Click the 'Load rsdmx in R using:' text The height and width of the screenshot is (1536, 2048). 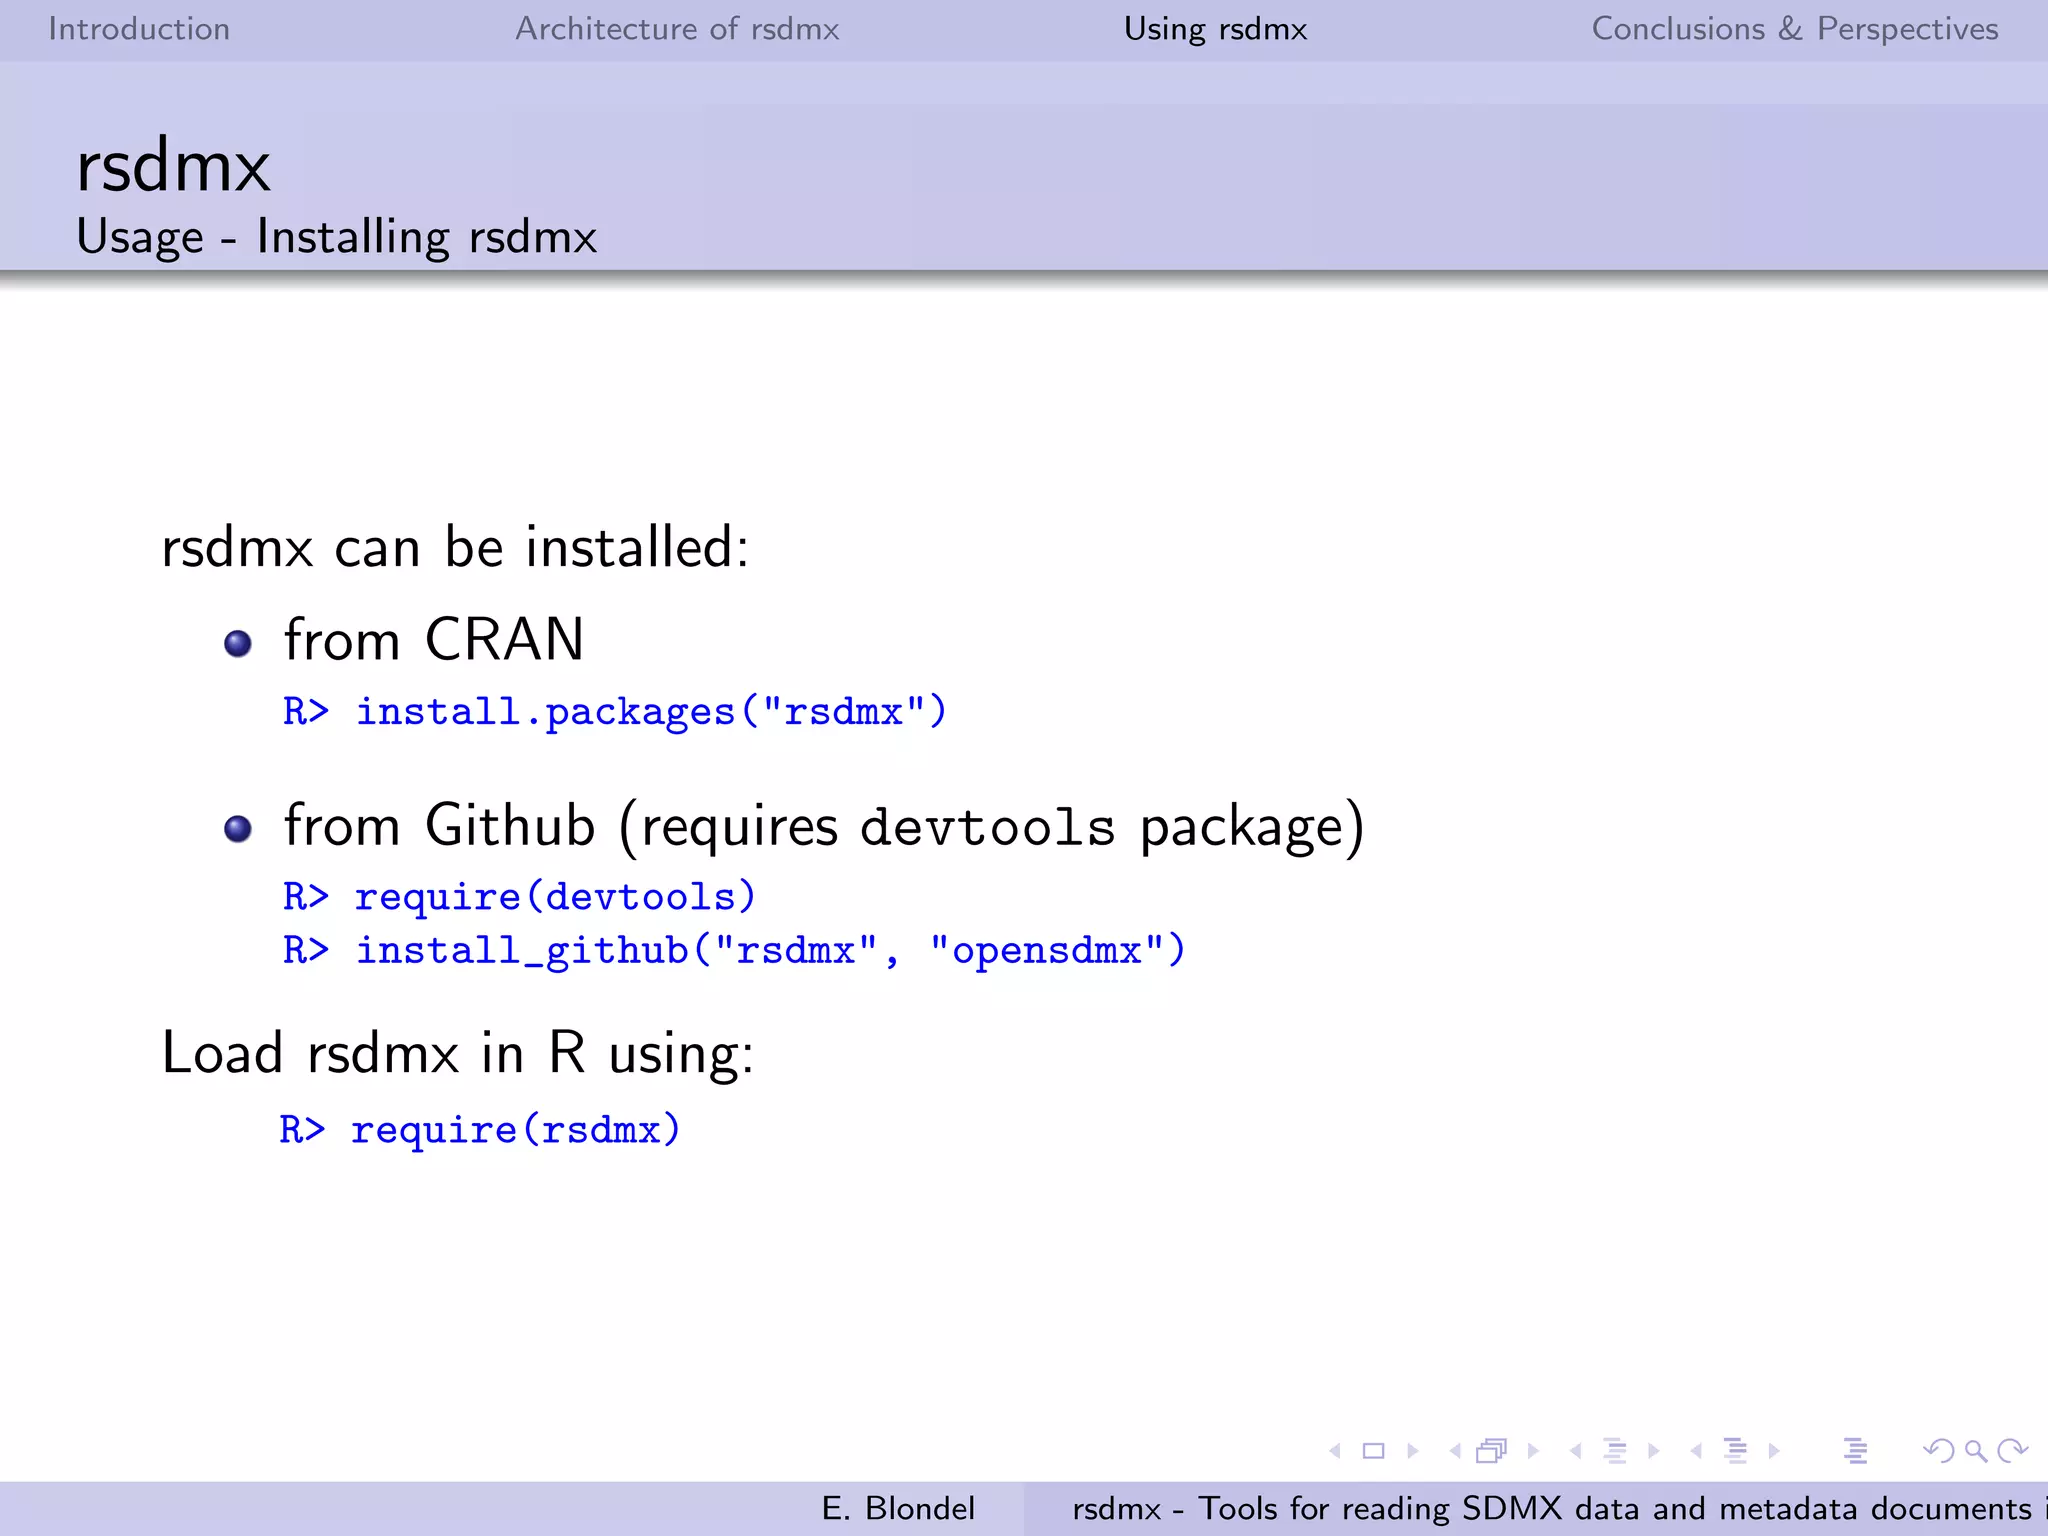(458, 1054)
